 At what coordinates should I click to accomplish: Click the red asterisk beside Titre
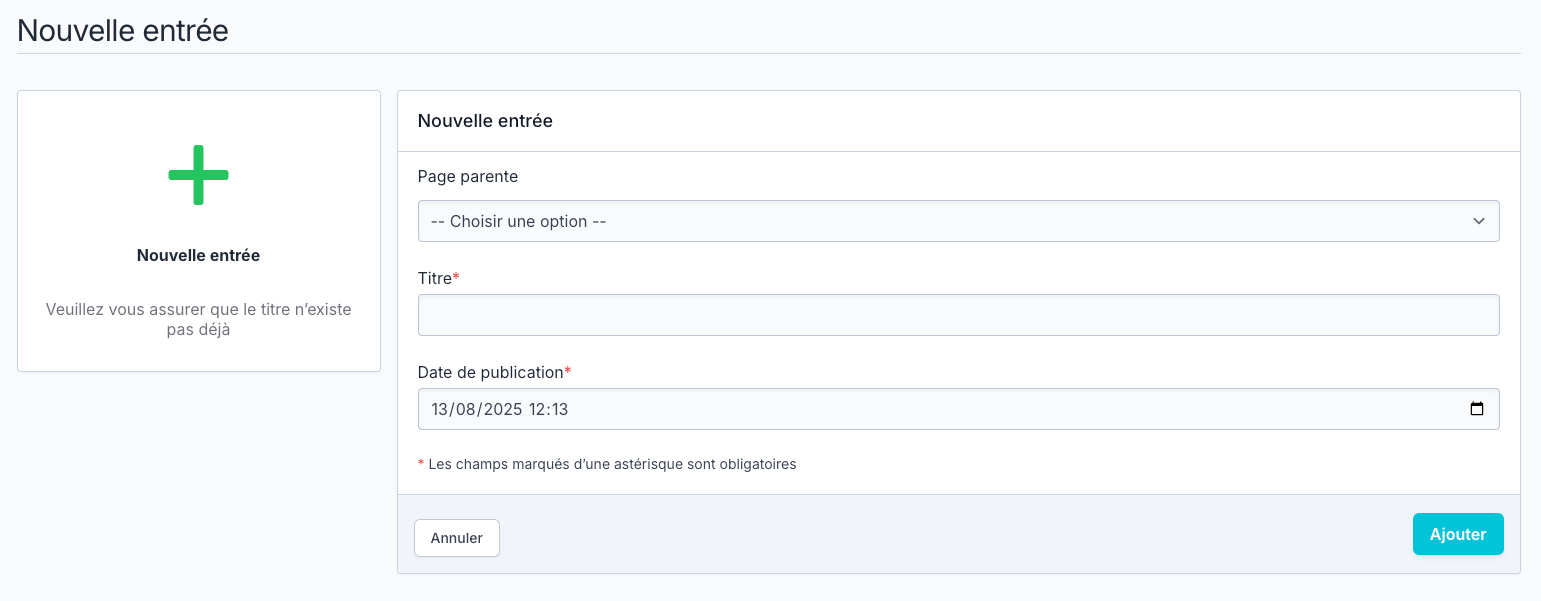(456, 277)
